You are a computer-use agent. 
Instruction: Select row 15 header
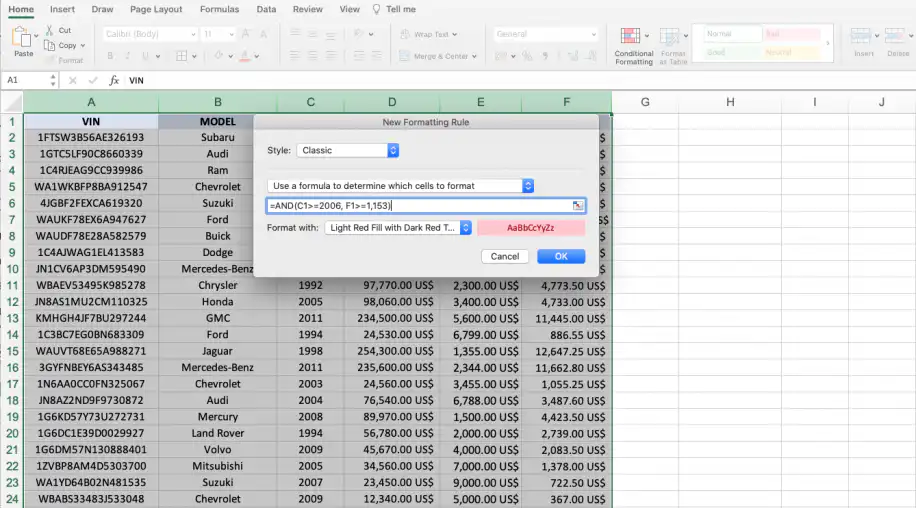(12, 352)
